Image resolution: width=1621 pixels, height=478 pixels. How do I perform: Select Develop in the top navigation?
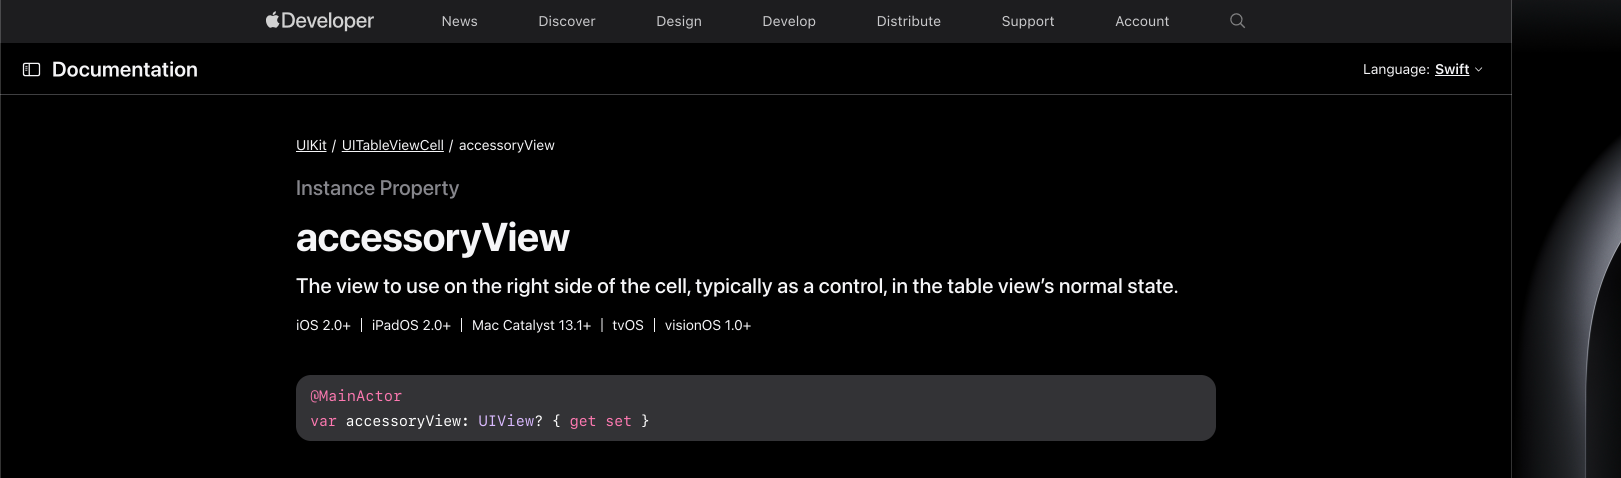(788, 21)
